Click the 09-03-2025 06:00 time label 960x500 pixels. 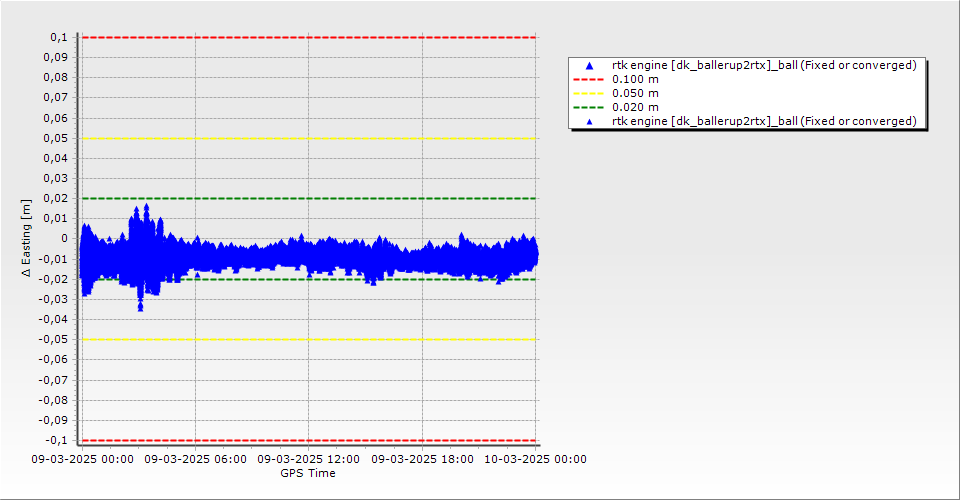(x=195, y=459)
